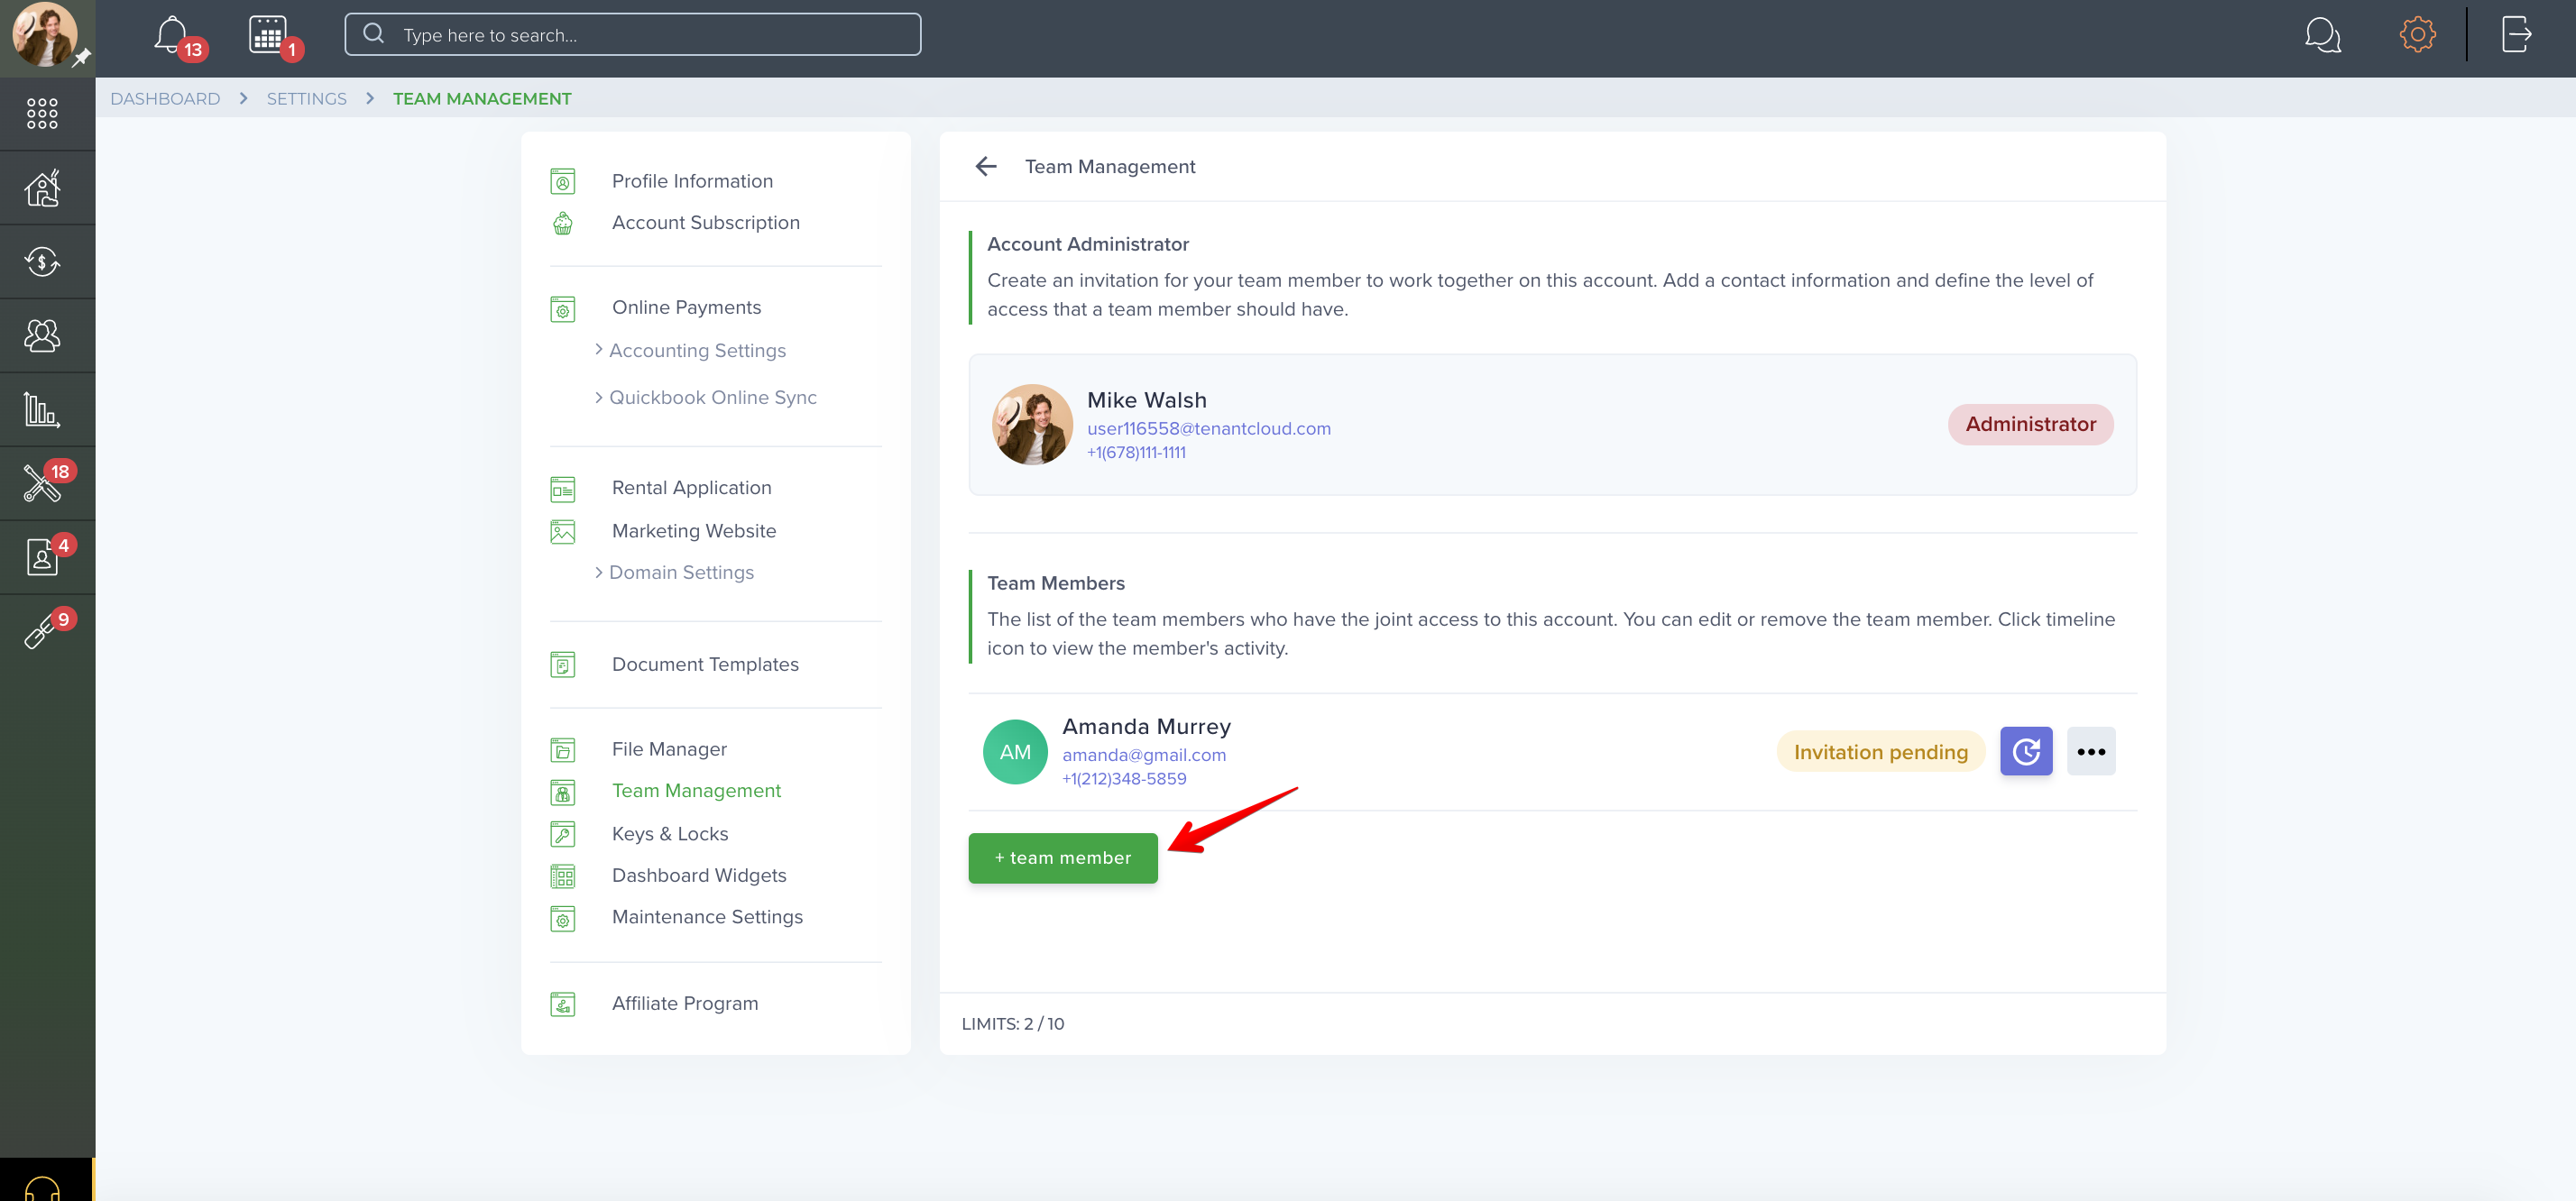Click the Affiliate Program icon
The height and width of the screenshot is (1201, 2576).
click(x=563, y=1004)
